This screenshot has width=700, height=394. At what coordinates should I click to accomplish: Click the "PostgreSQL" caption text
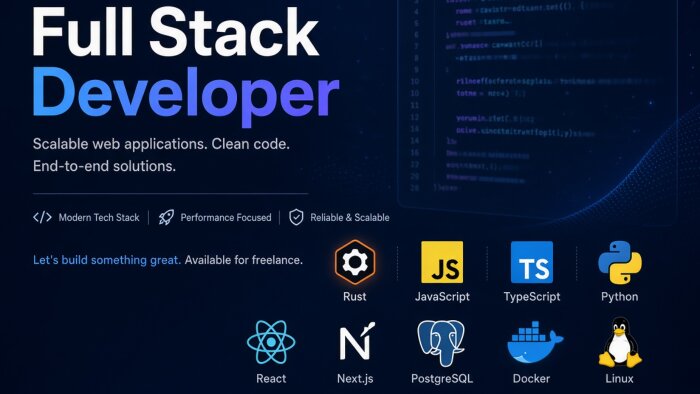pyautogui.click(x=442, y=379)
